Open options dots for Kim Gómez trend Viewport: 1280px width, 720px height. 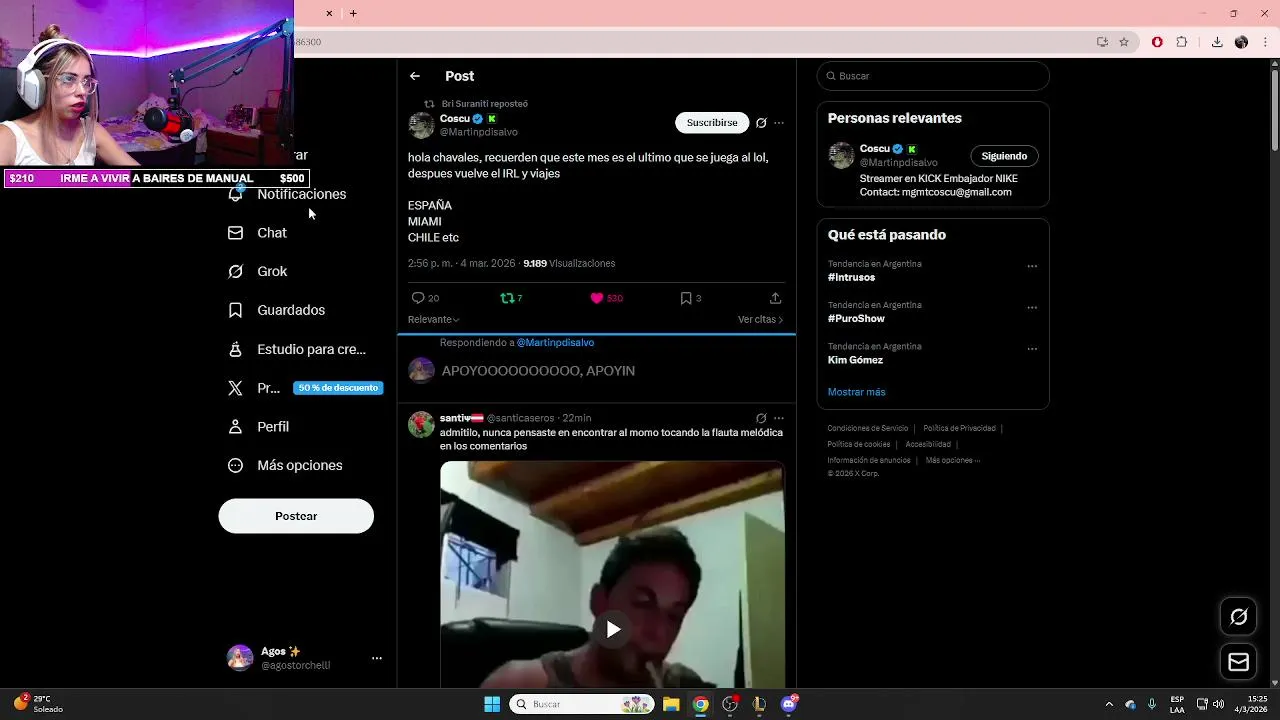click(1032, 349)
